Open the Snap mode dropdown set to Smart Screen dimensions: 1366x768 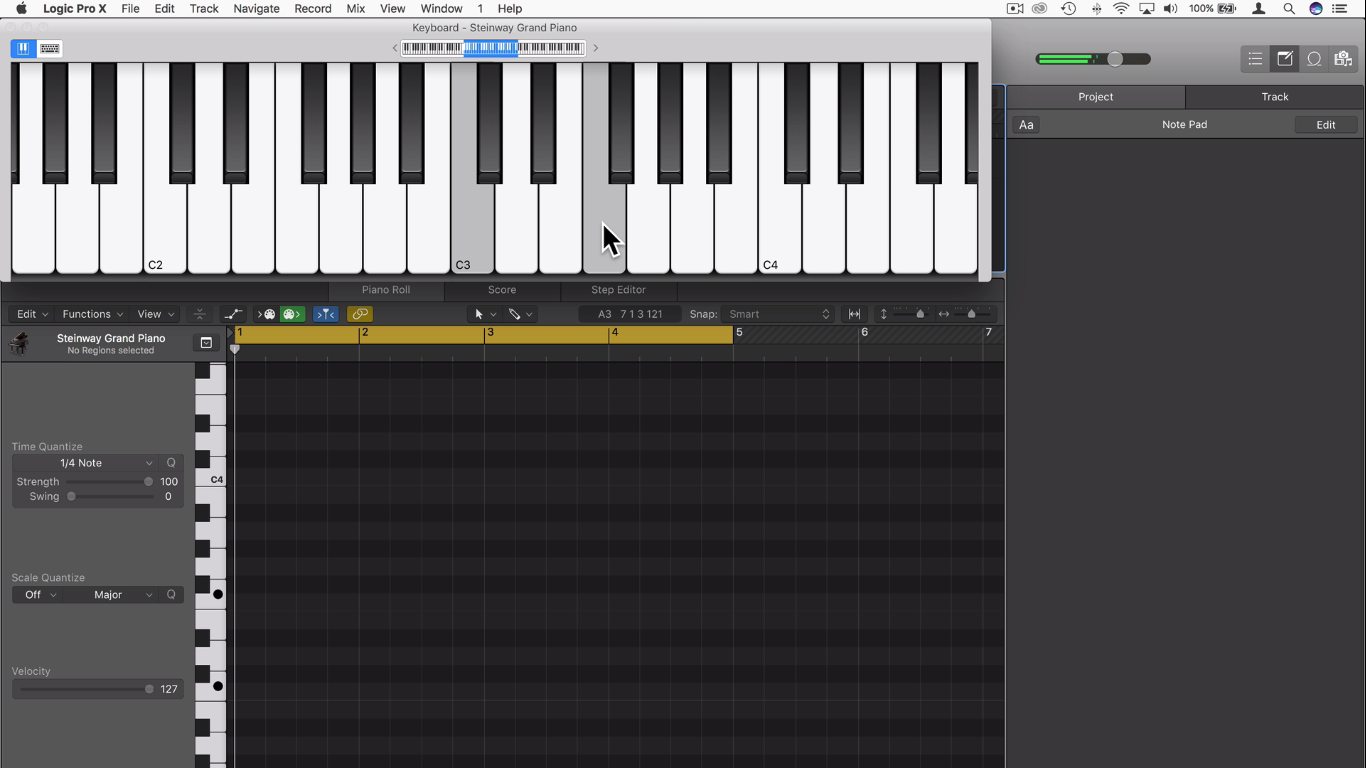[x=779, y=314]
